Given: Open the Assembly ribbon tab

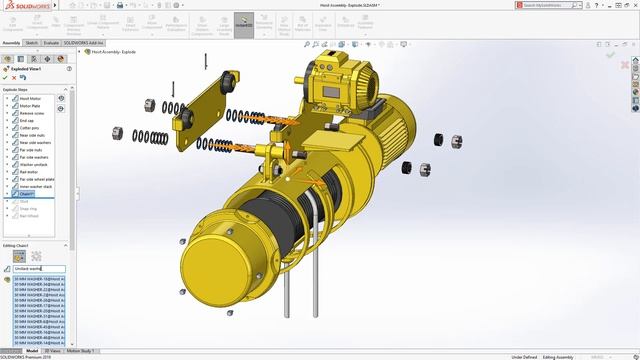Looking at the screenshot, I should (x=11, y=43).
